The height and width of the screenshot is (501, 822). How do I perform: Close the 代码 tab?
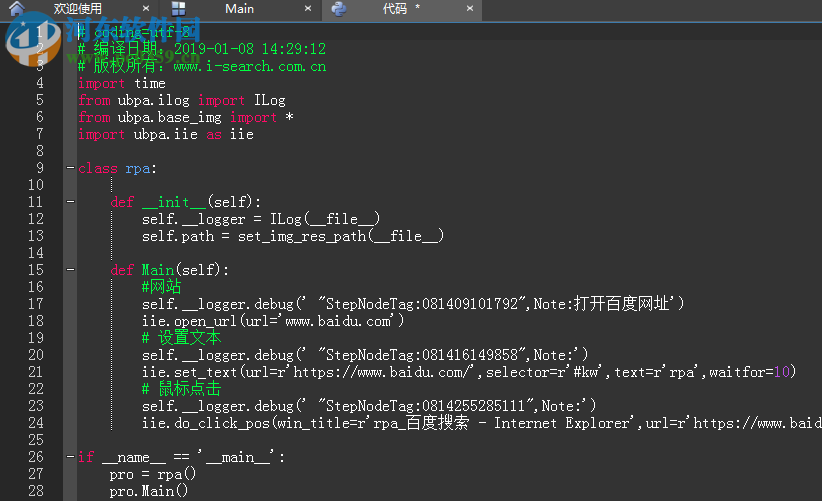point(470,8)
